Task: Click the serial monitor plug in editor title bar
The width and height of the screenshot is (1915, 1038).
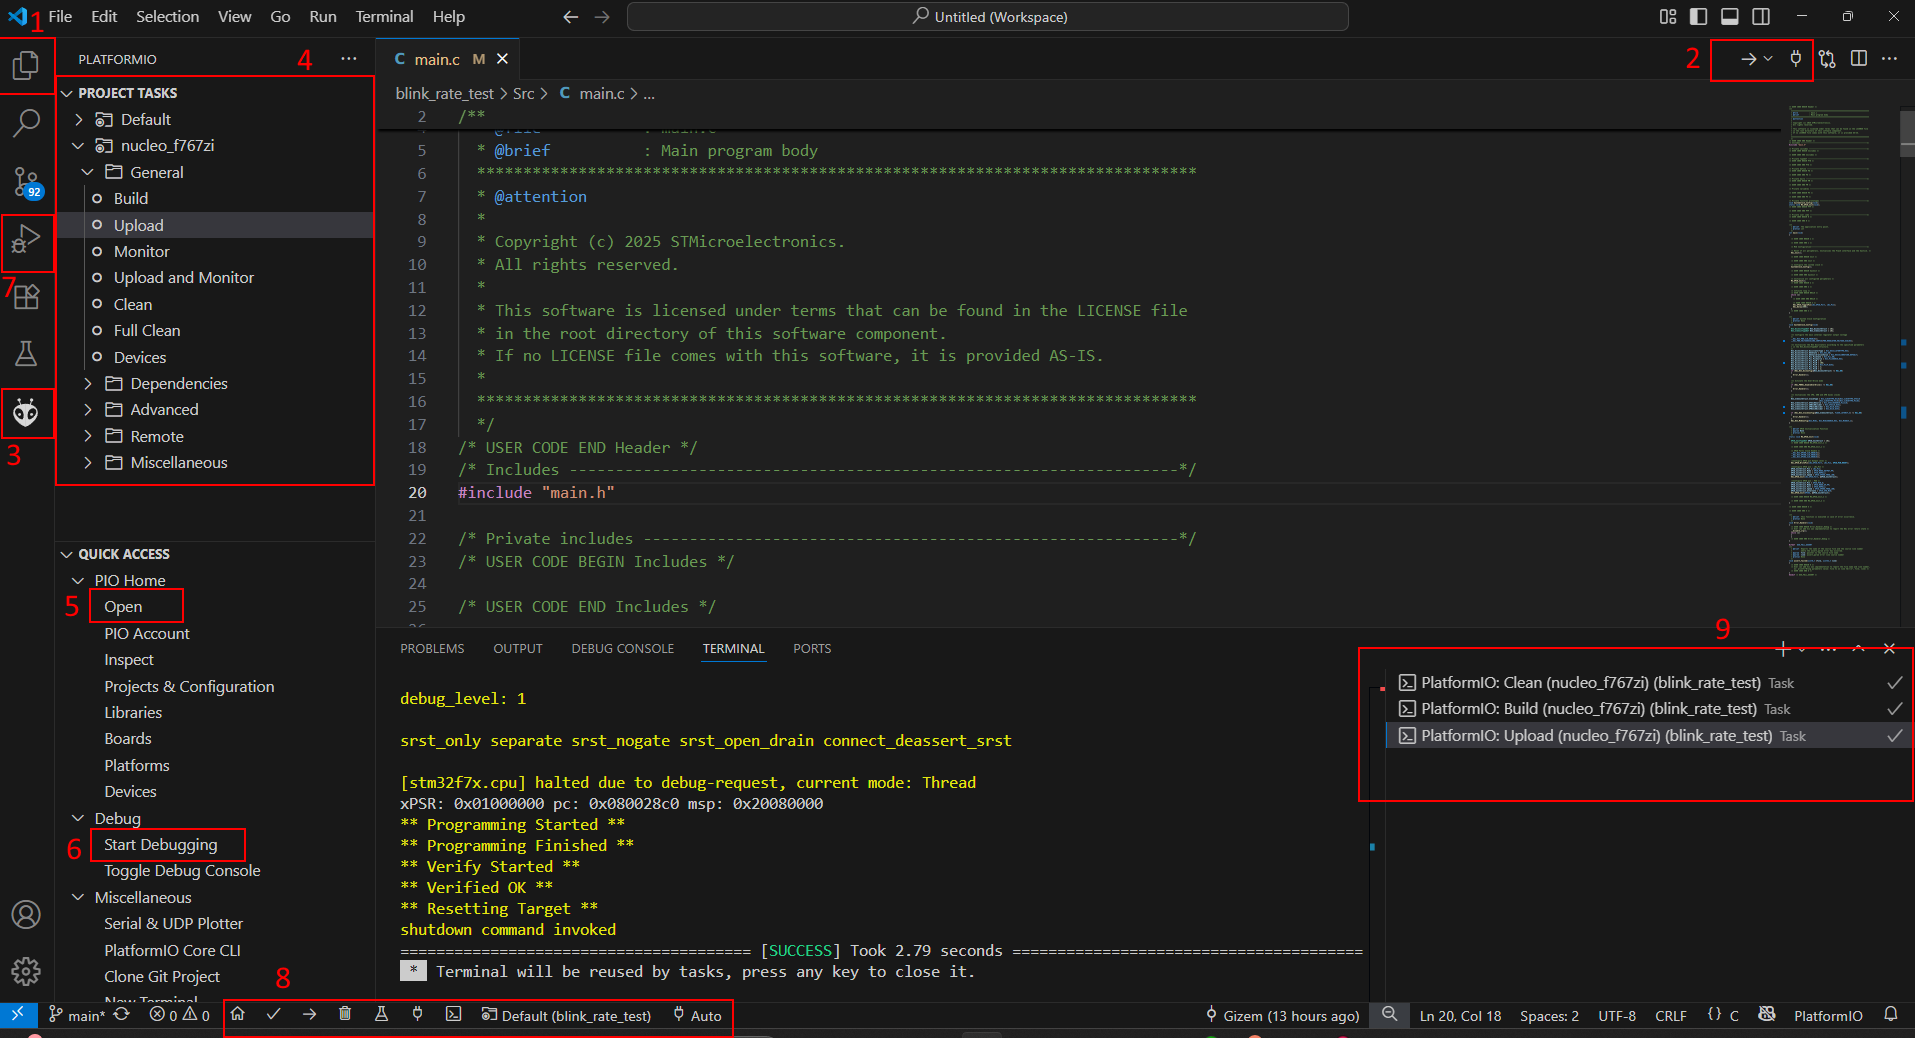Action: (1796, 58)
